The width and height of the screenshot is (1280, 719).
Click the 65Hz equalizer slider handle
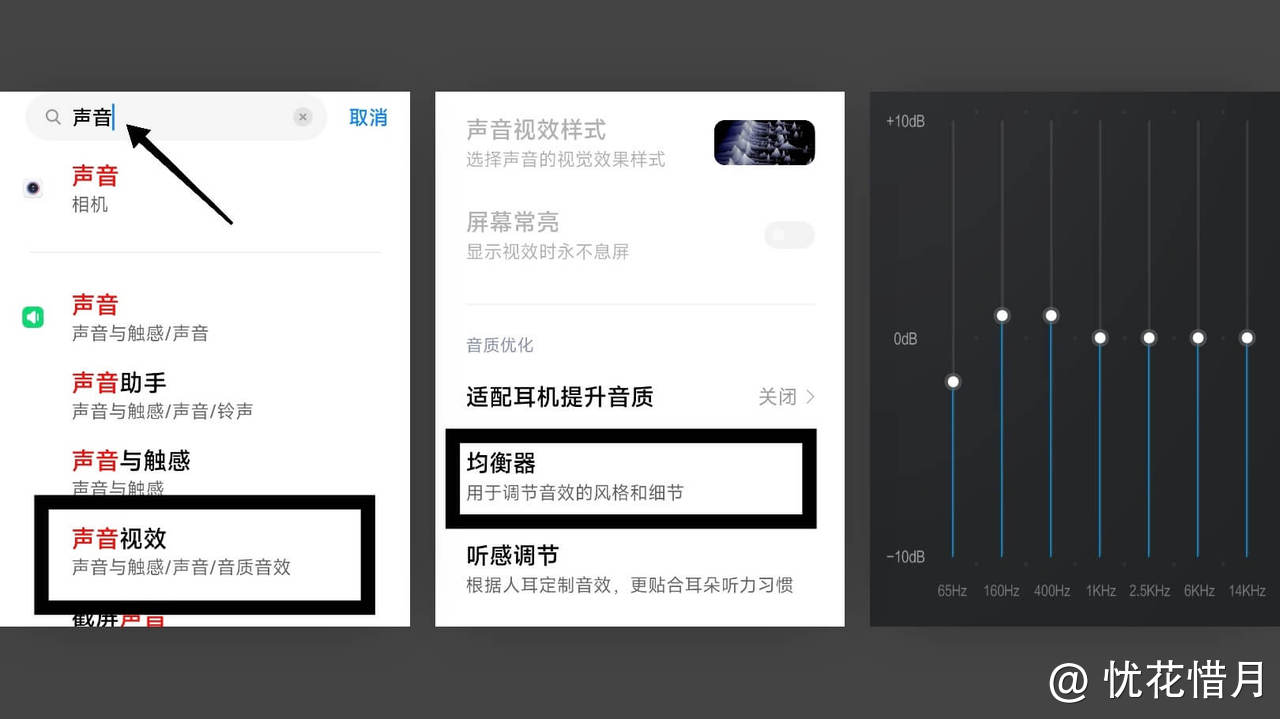(x=953, y=381)
